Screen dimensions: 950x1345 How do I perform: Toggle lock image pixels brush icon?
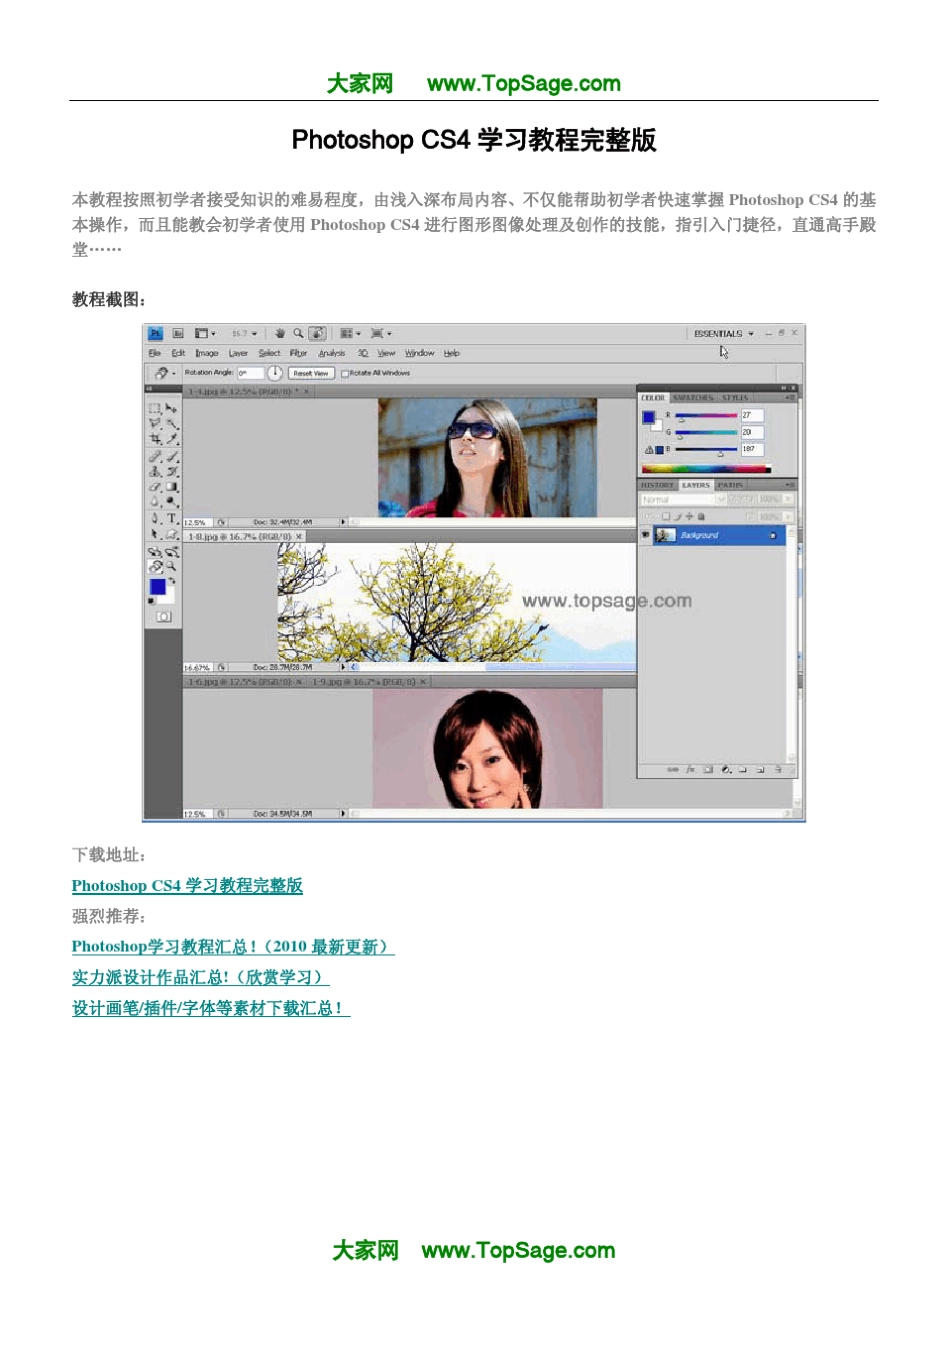(678, 516)
